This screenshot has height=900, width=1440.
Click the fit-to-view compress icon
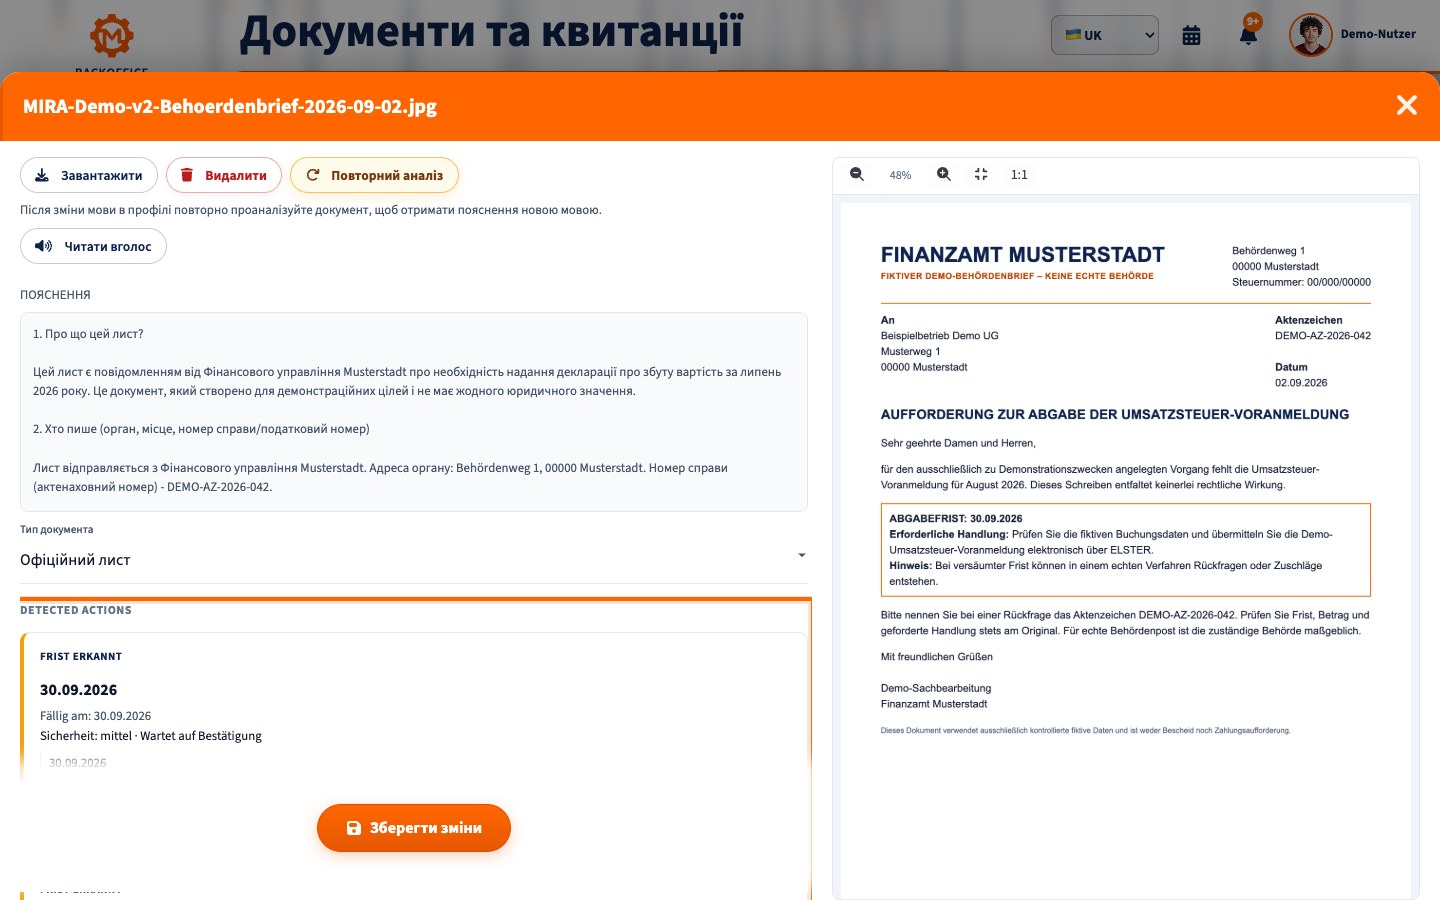(x=981, y=174)
